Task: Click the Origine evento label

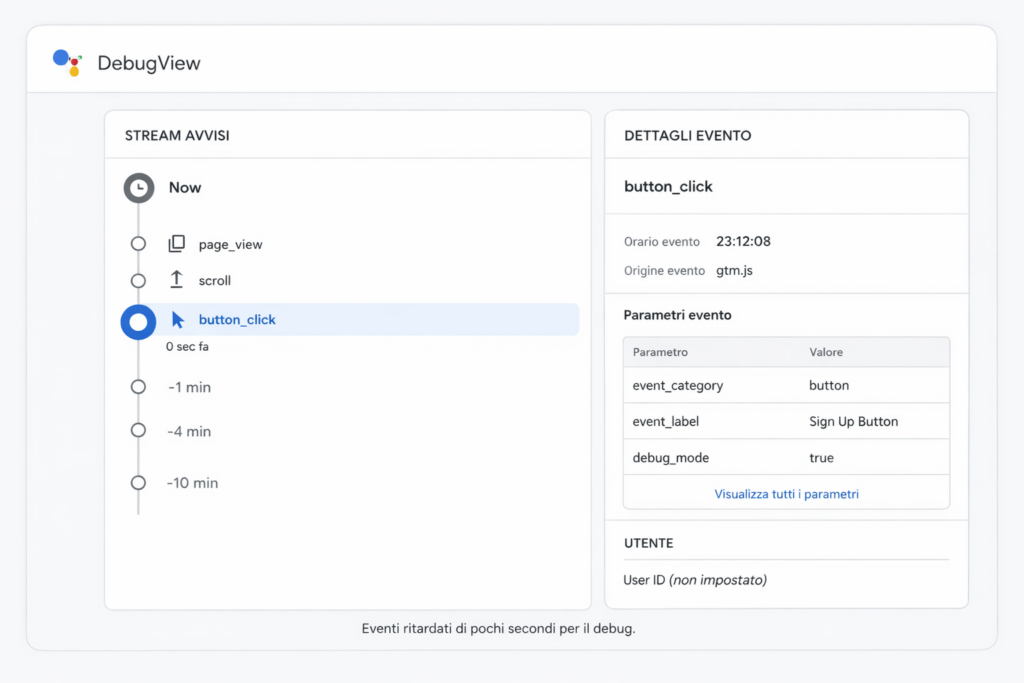Action: click(x=664, y=270)
